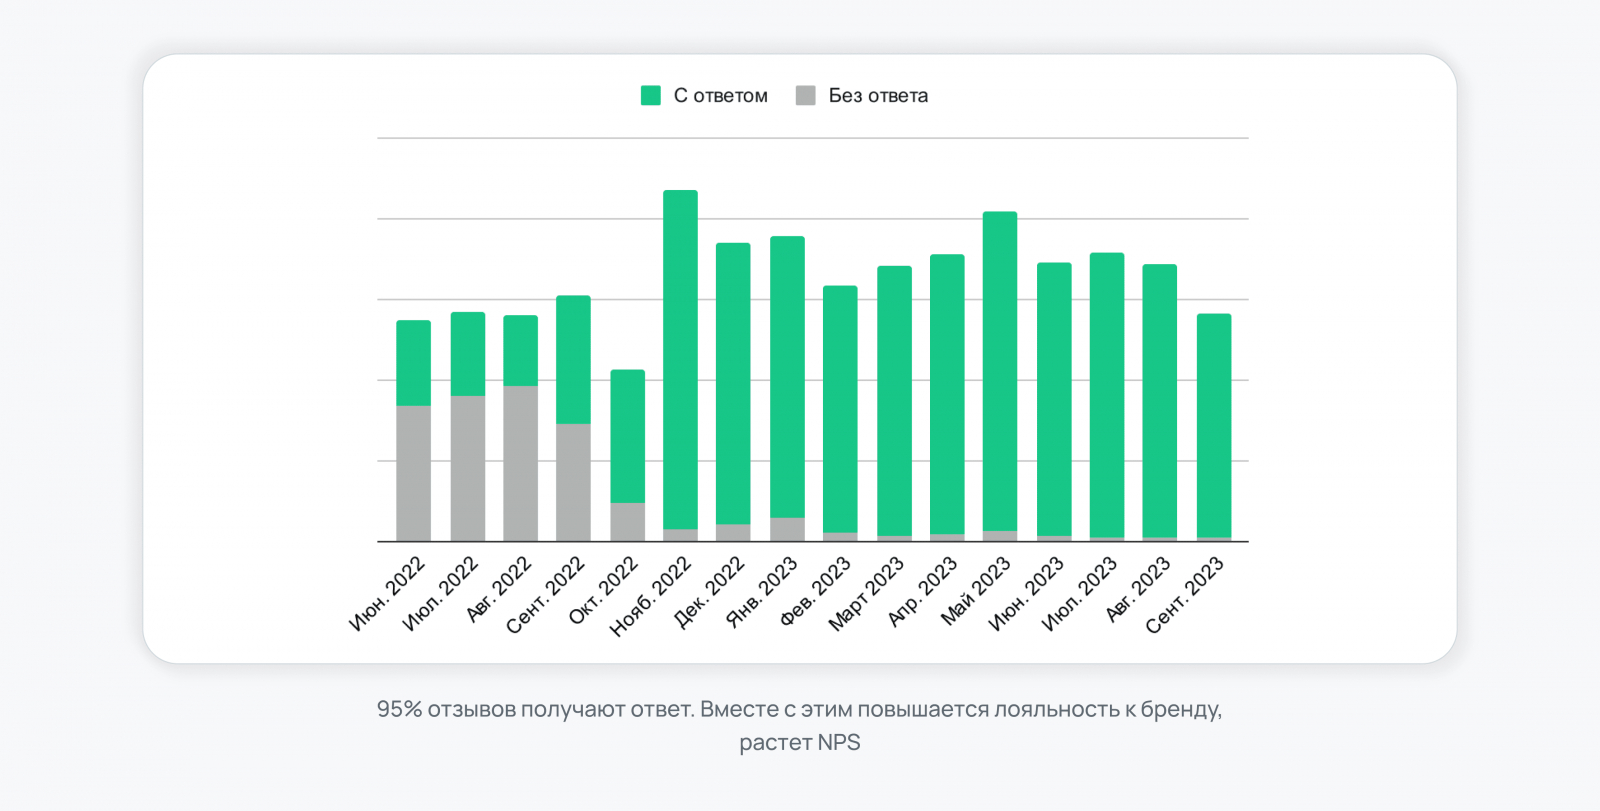This screenshot has width=1600, height=811.
Task: Click the gray segment of Окт. 2022 bar
Action: 627,522
